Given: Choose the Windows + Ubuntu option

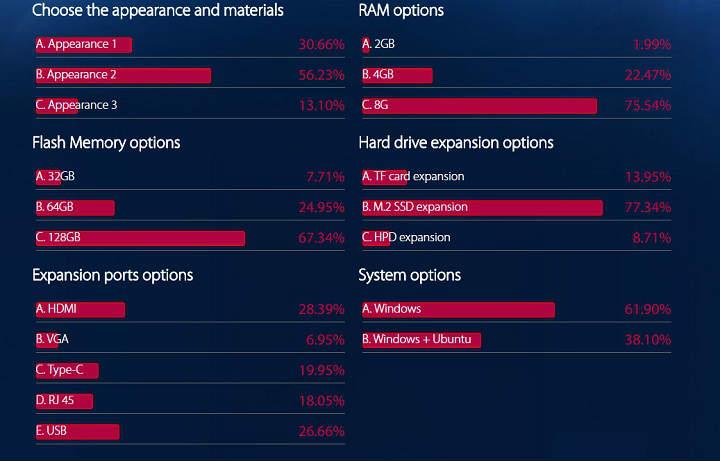Looking at the screenshot, I should 421,340.
